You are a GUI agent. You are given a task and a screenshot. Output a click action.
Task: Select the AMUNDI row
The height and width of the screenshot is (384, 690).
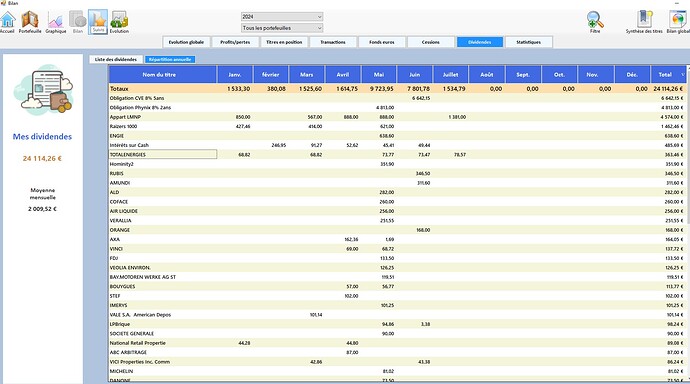(397, 183)
